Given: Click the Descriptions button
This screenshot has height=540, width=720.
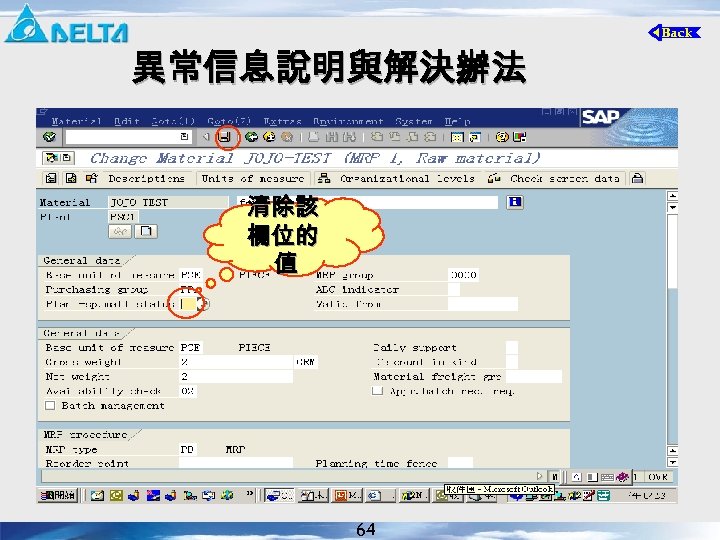Looking at the screenshot, I should tap(146, 178).
